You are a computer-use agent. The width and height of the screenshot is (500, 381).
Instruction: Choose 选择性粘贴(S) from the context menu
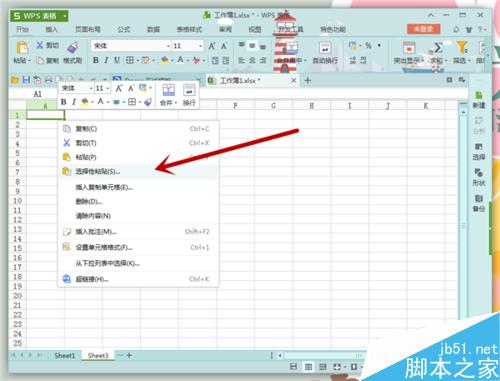click(138, 172)
